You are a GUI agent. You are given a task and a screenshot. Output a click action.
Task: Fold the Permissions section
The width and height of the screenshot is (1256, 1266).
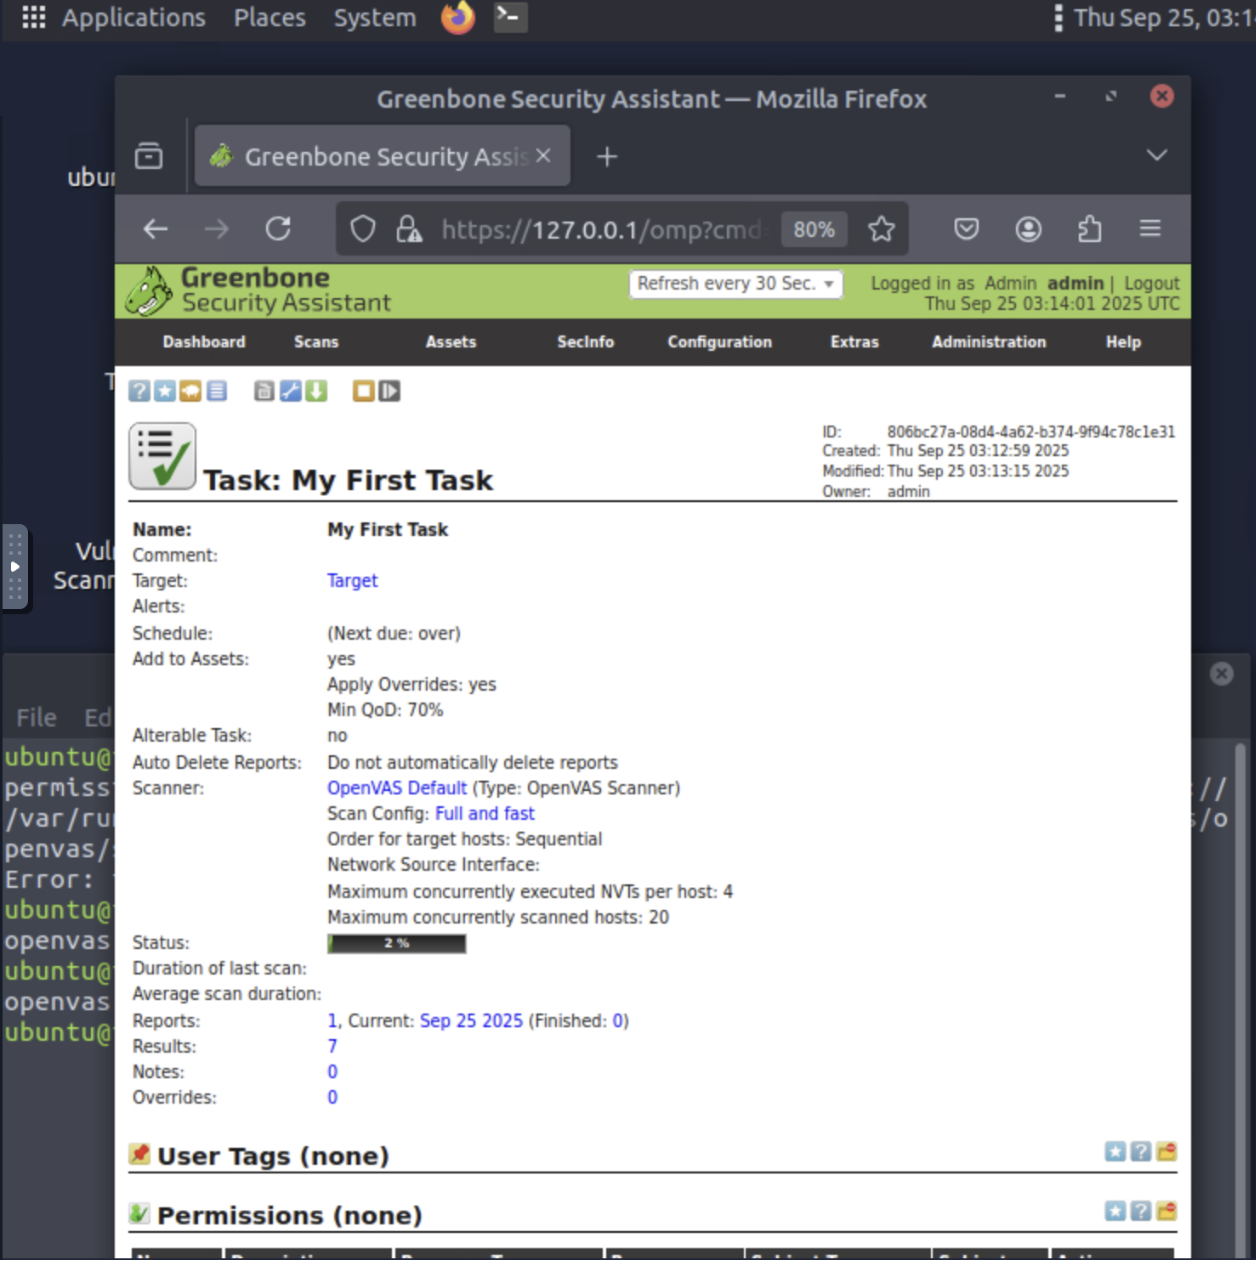click(x=1166, y=1211)
